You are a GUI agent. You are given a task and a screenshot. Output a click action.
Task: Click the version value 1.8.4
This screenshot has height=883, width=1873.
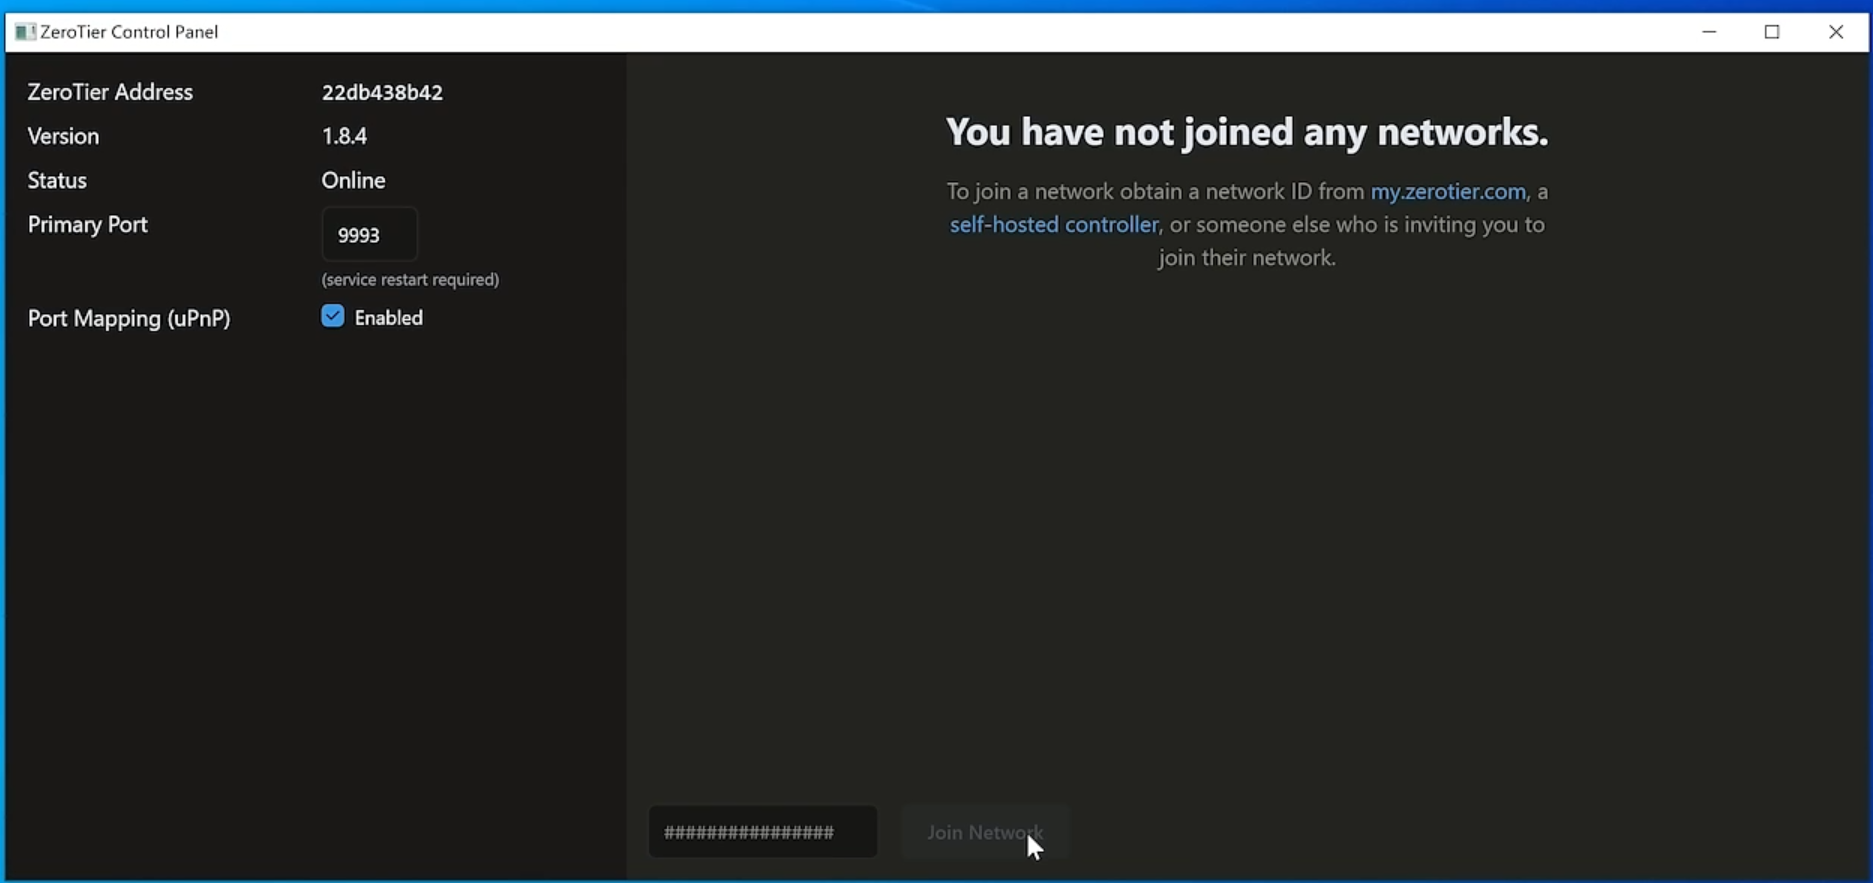click(x=344, y=136)
